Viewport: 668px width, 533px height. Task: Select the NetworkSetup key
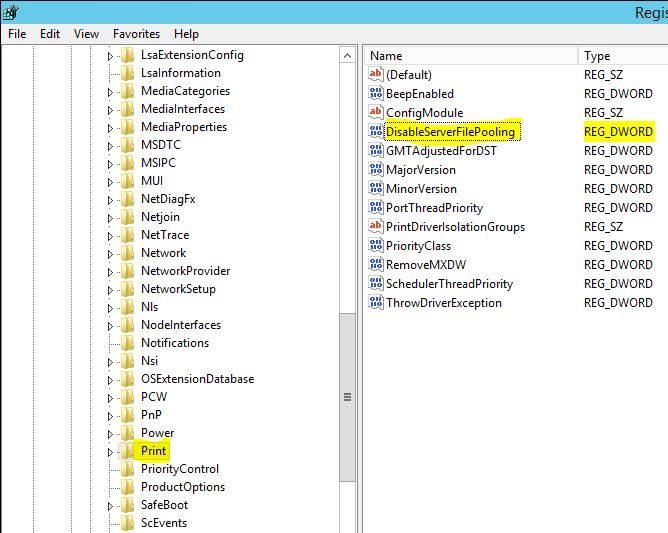pos(178,289)
